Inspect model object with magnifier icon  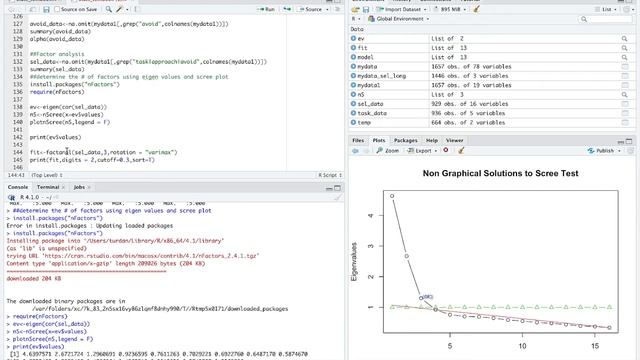[624, 57]
